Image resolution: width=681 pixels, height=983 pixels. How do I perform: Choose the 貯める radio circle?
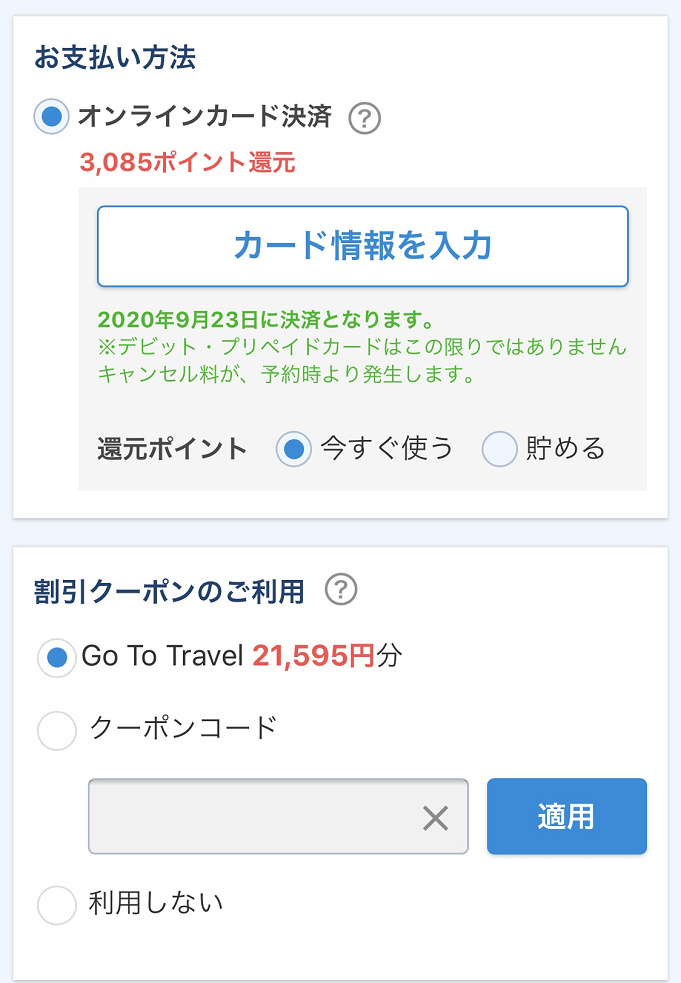(499, 449)
